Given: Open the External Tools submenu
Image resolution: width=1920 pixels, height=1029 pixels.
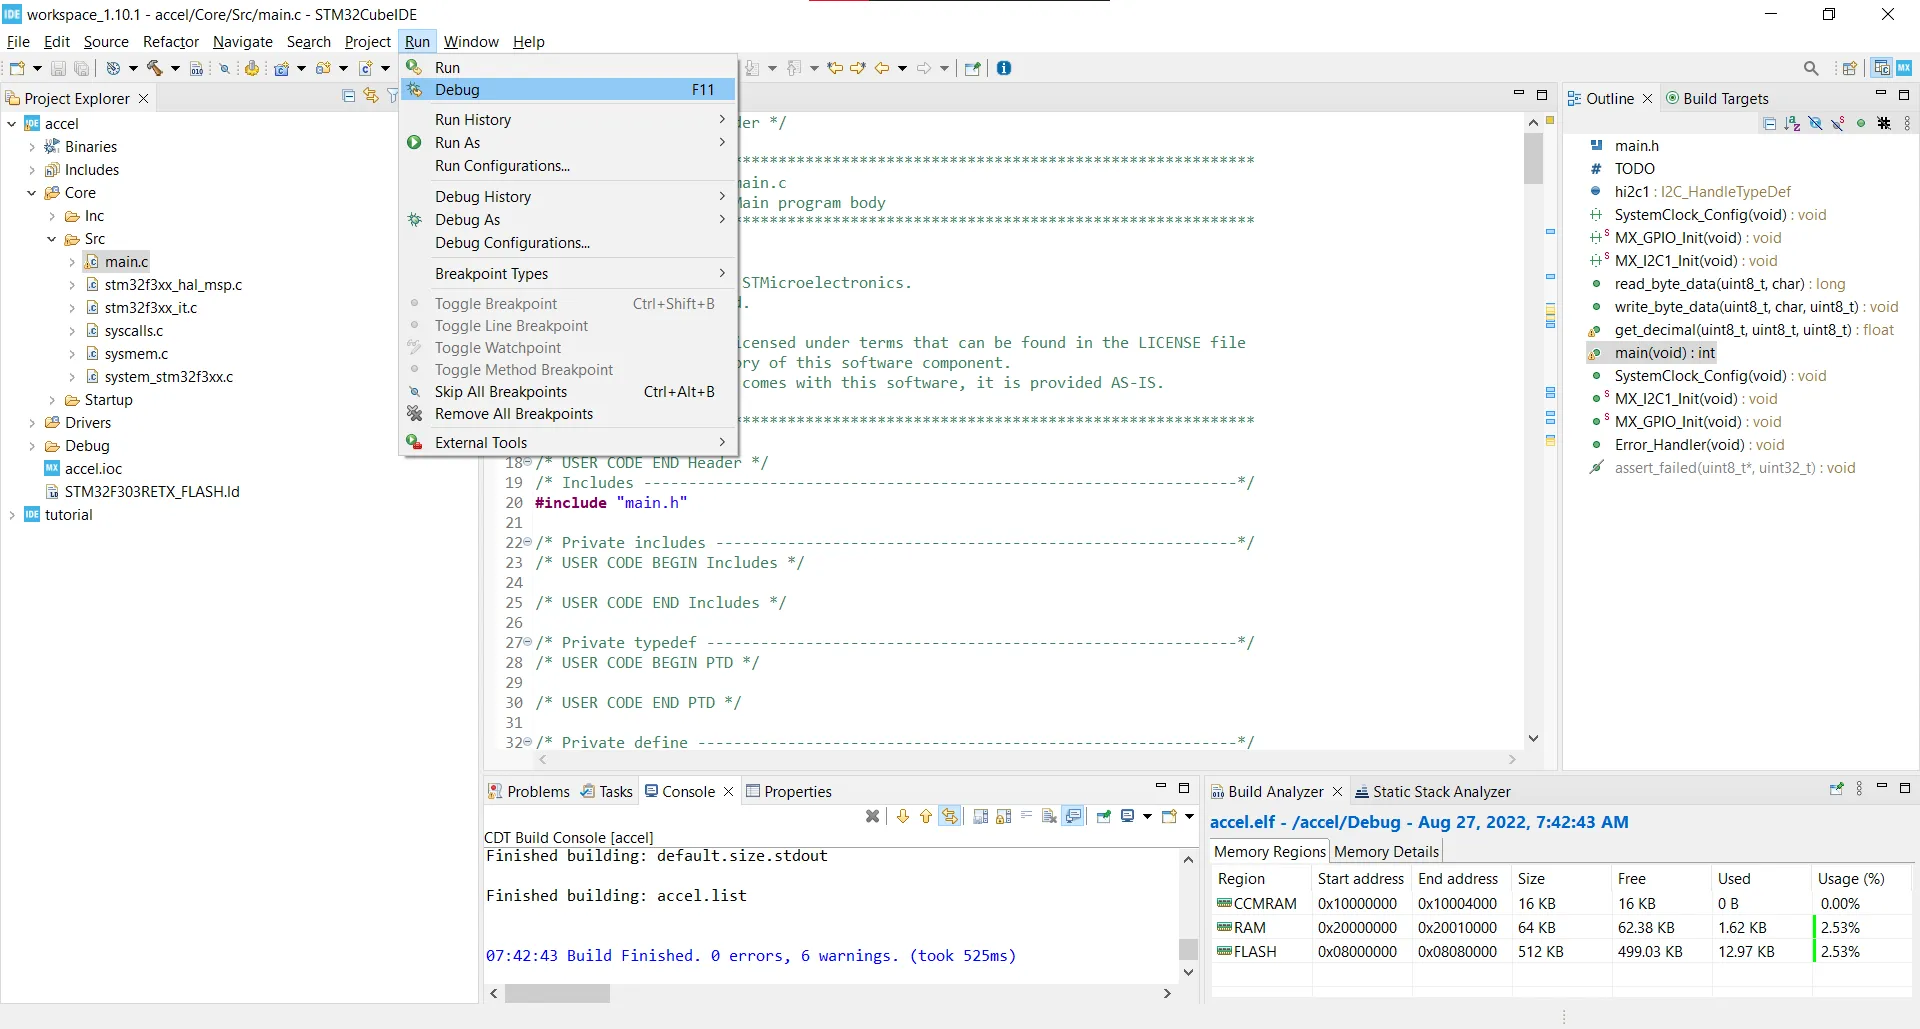Looking at the screenshot, I should (x=568, y=443).
